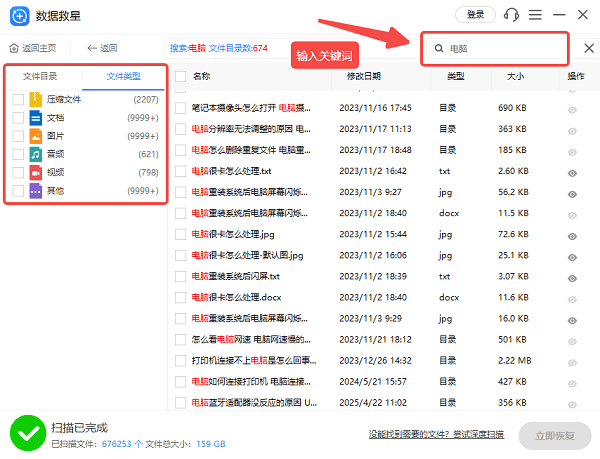Preview 电脑很卡怎么处理.txt with its eye icon
This screenshot has height=459, width=600.
coord(573,172)
